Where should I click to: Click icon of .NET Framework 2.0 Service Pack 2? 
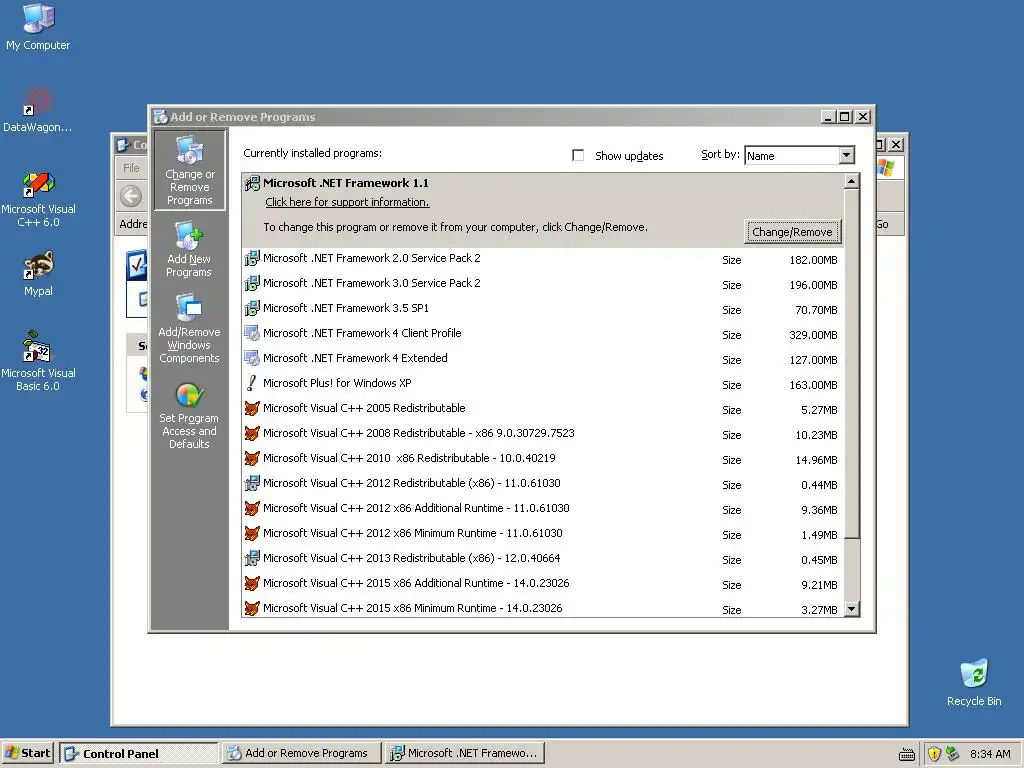252,259
